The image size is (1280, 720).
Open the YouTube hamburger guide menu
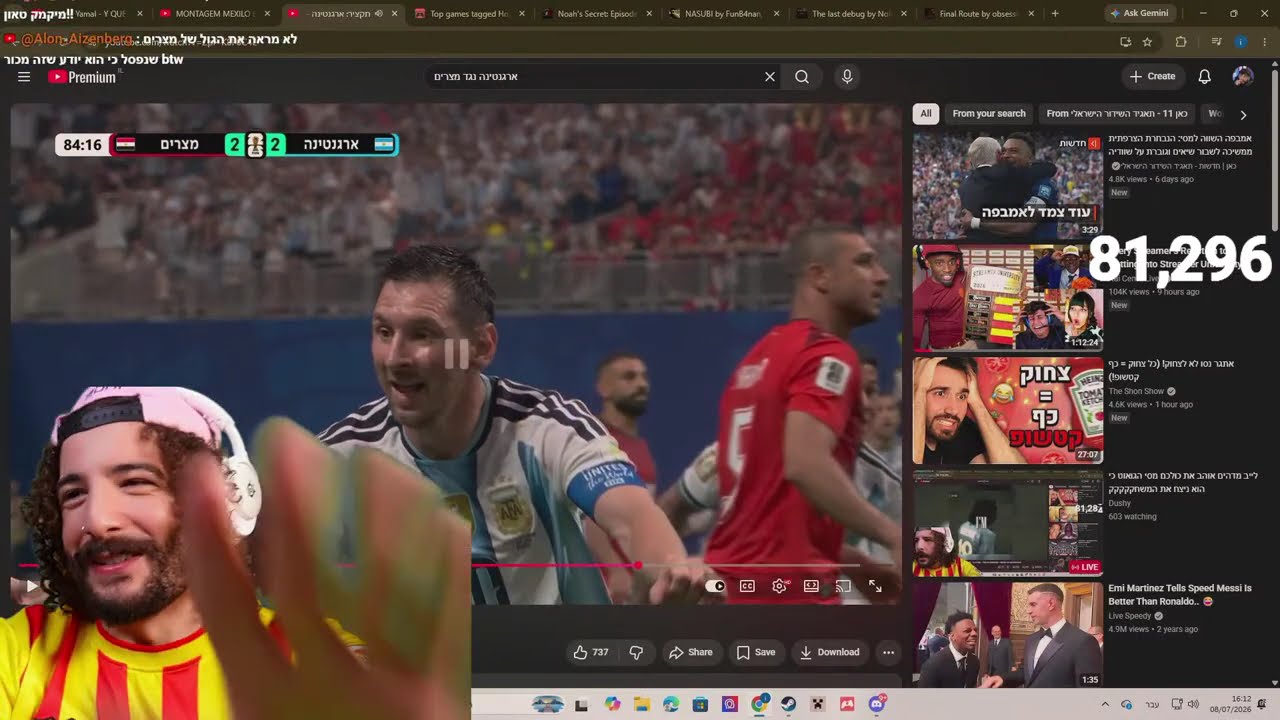tap(24, 76)
